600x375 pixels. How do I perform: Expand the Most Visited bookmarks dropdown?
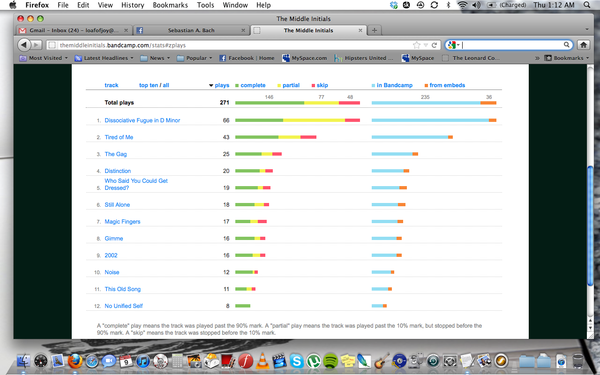[x=43, y=58]
